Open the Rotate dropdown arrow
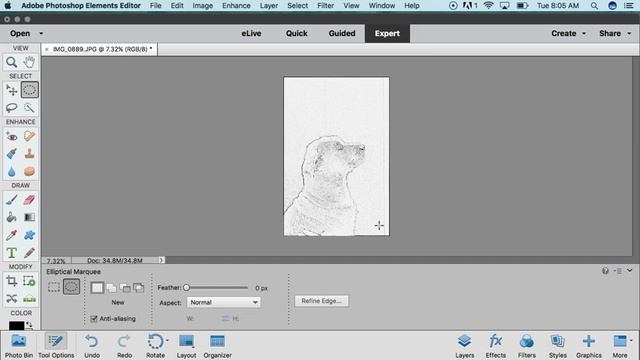The width and height of the screenshot is (640, 360). 167,340
